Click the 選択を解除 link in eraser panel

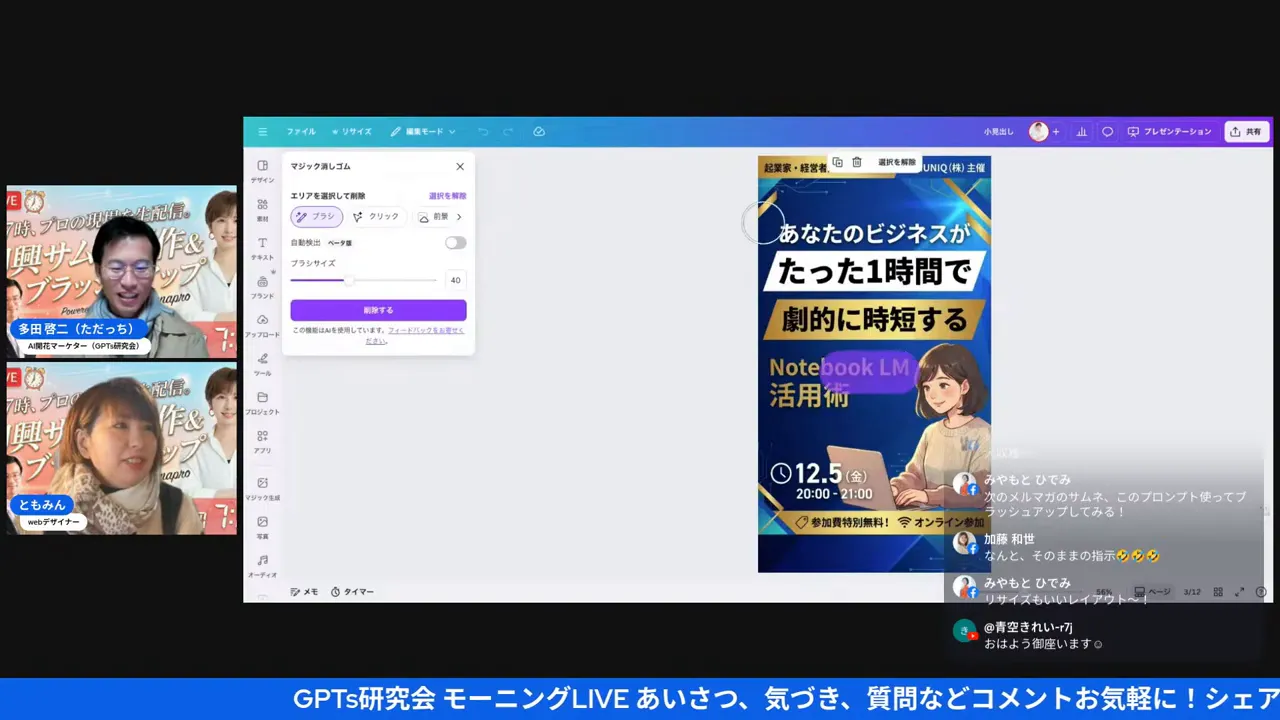(x=447, y=195)
